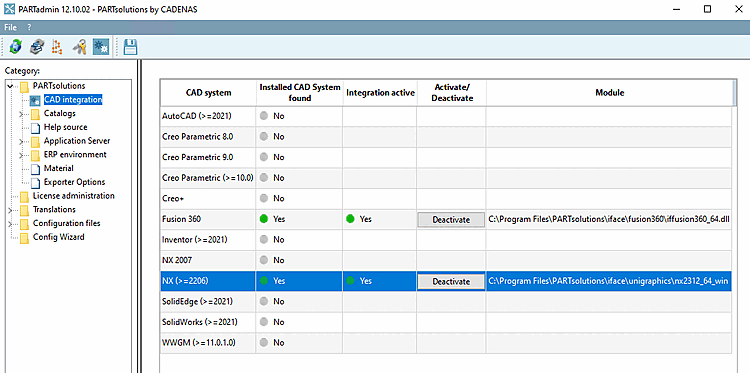
Task: Select the Exporter Options tree item
Action: click(74, 182)
